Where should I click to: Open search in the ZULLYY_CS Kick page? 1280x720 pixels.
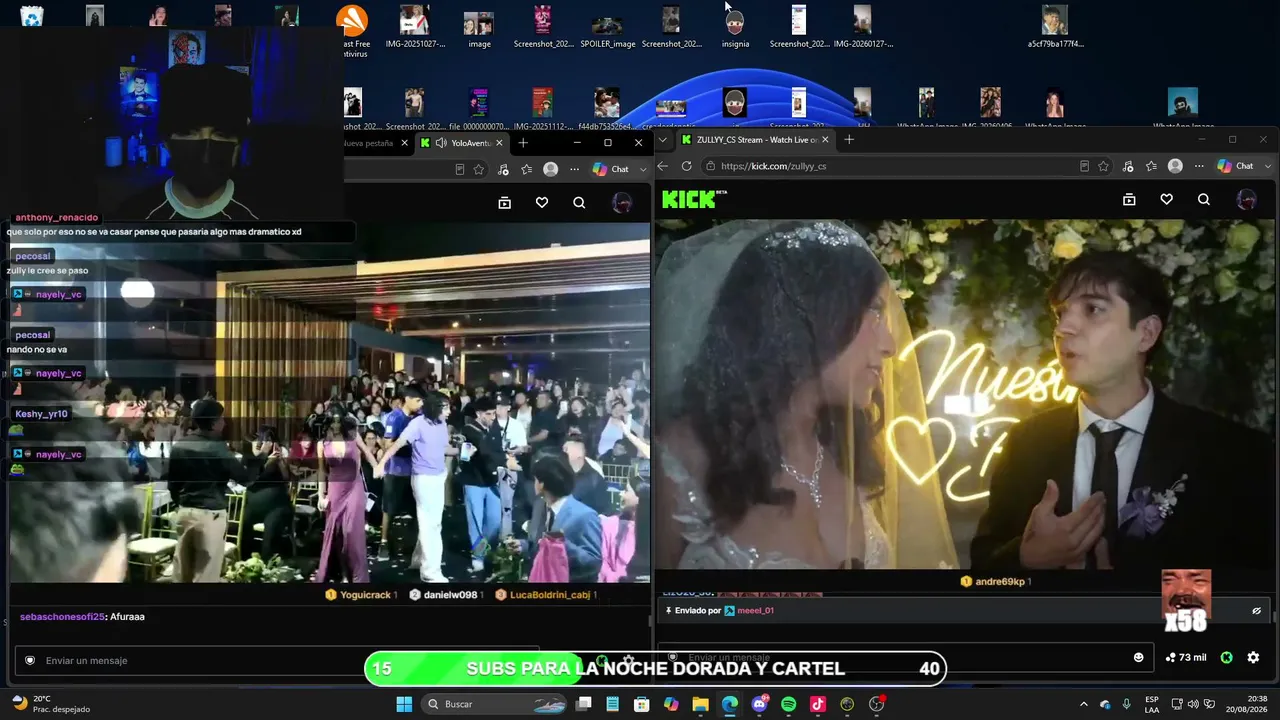click(x=1204, y=200)
